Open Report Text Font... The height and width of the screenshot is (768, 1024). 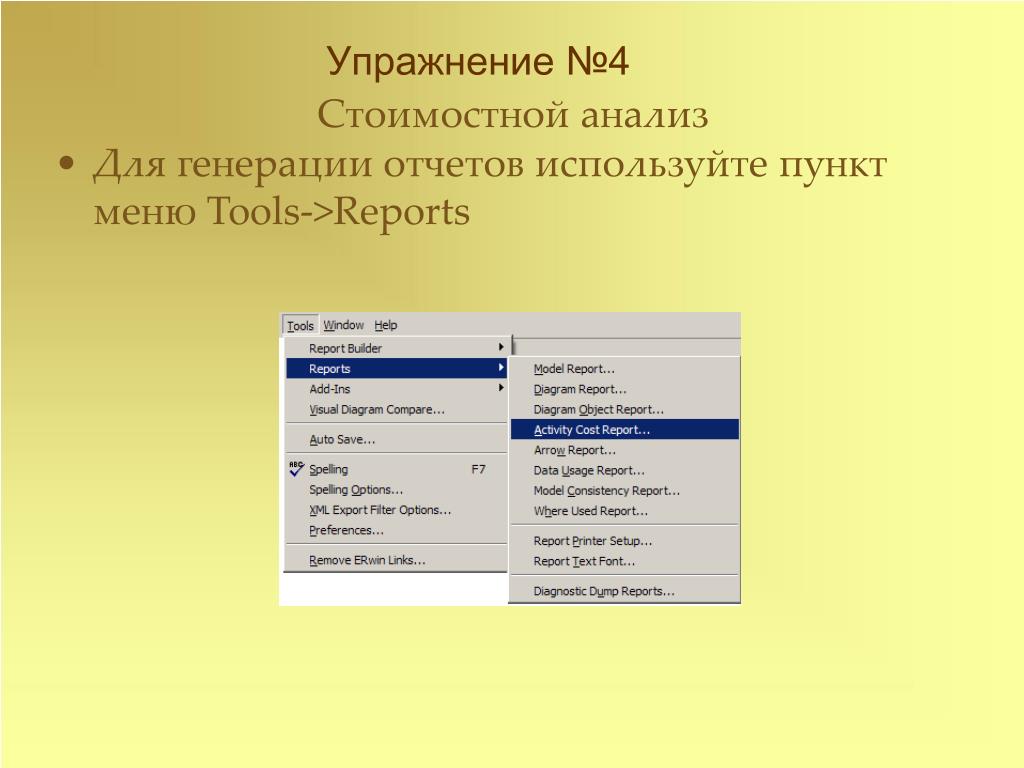[x=625, y=561]
